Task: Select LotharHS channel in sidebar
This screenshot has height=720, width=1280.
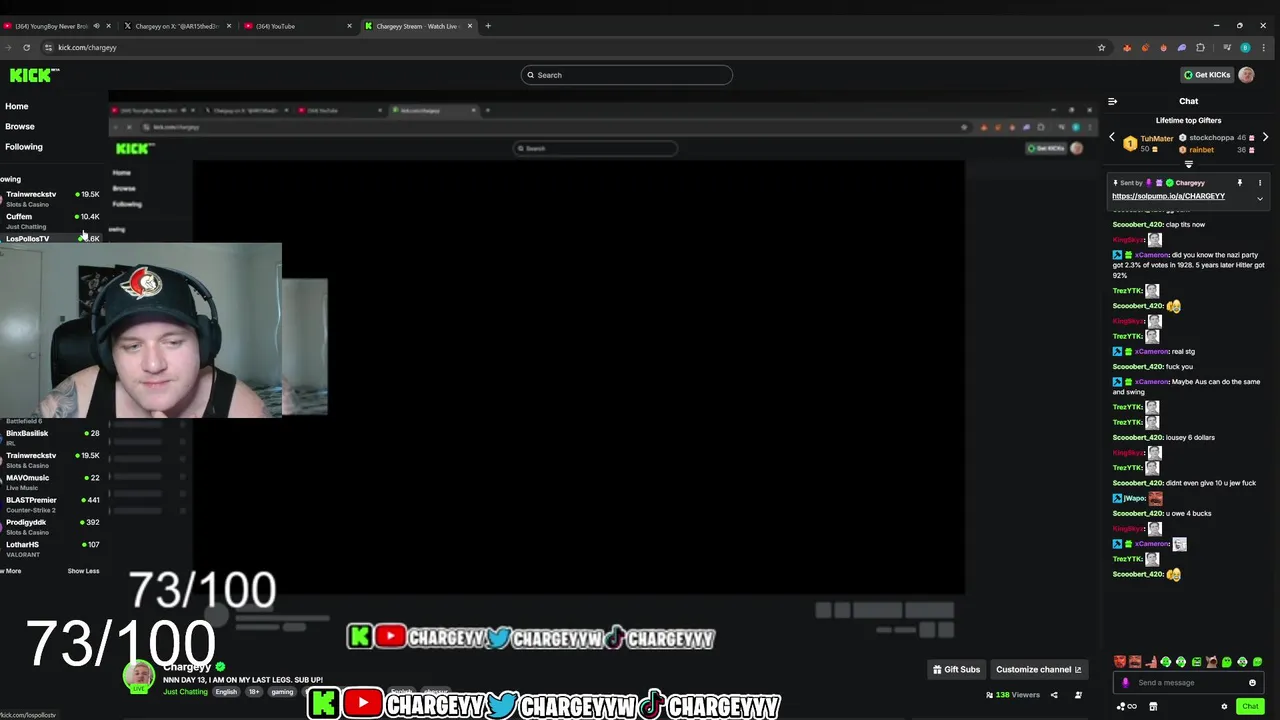Action: click(x=50, y=548)
